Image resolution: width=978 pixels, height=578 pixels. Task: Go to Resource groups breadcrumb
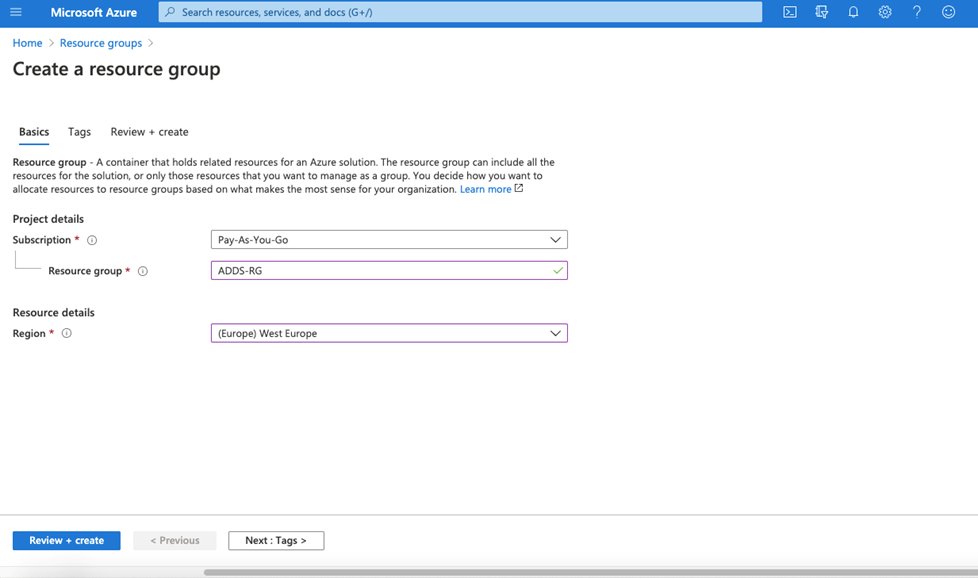(101, 43)
